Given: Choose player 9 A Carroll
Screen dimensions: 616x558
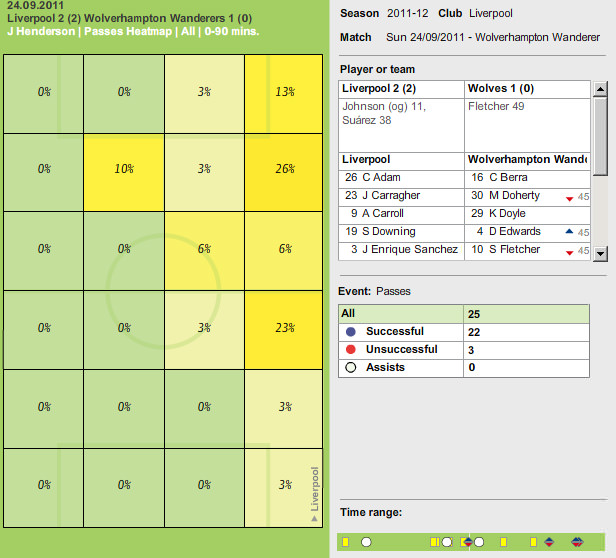Looking at the screenshot, I should click(x=402, y=213).
